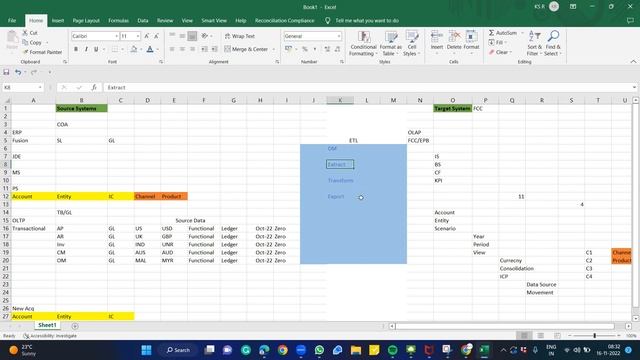
Task: Click the taskbar Search box
Action: point(178,350)
